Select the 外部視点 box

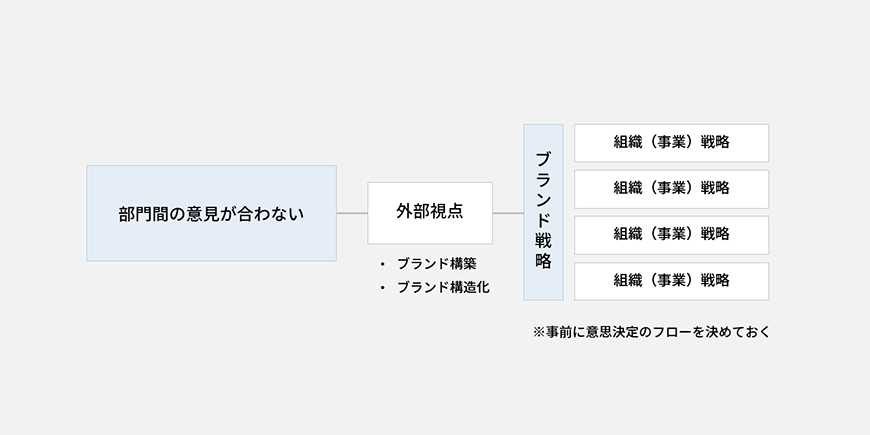pyautogui.click(x=430, y=213)
